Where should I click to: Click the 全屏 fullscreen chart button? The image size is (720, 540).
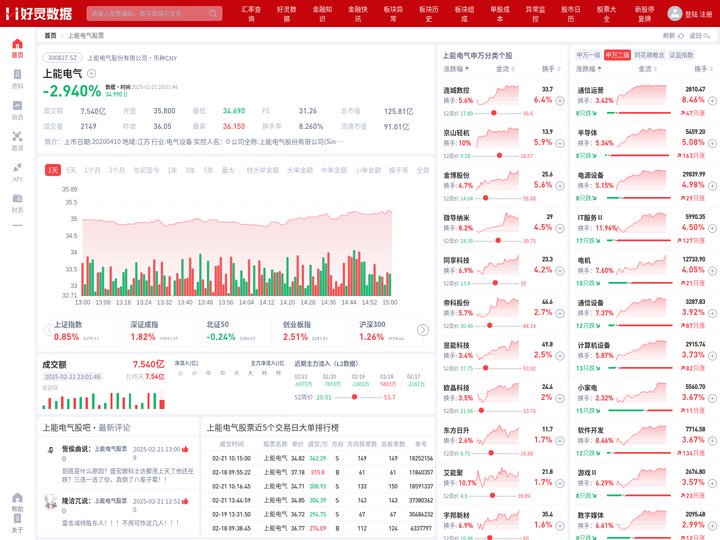423,170
